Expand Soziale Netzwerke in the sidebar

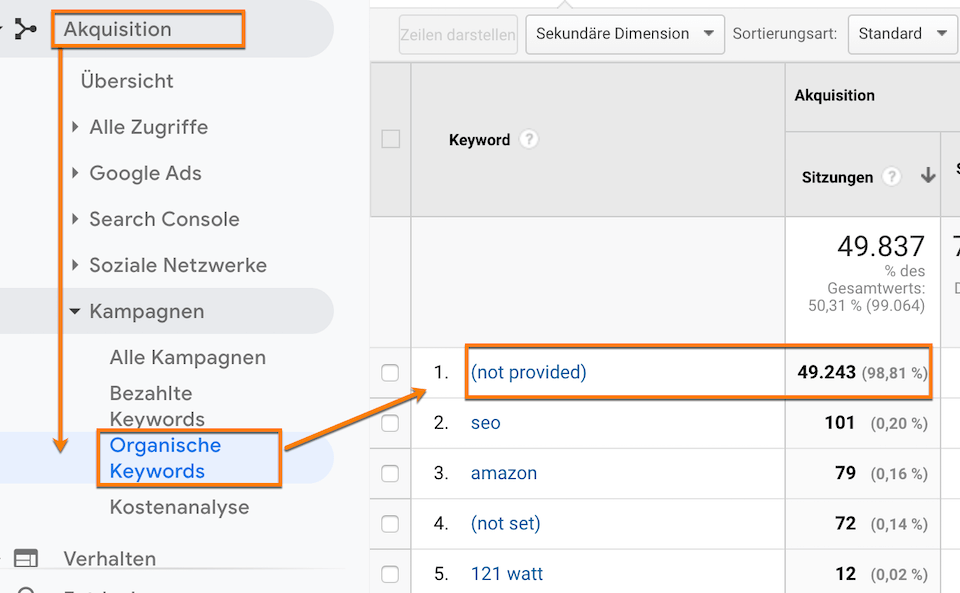tap(178, 265)
